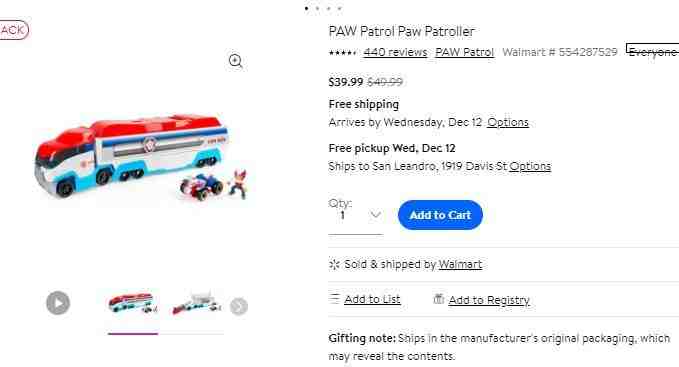Select the first truck thumbnail image

click(x=133, y=303)
